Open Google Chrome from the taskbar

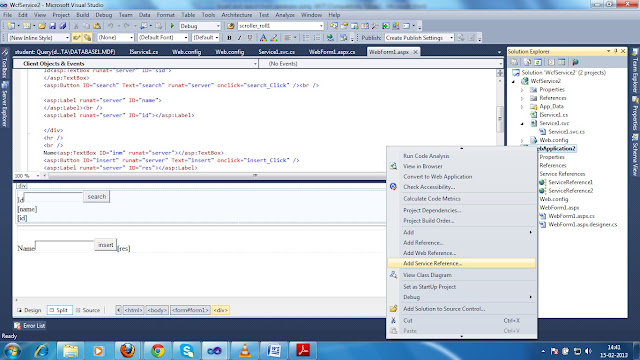[x=158, y=351]
